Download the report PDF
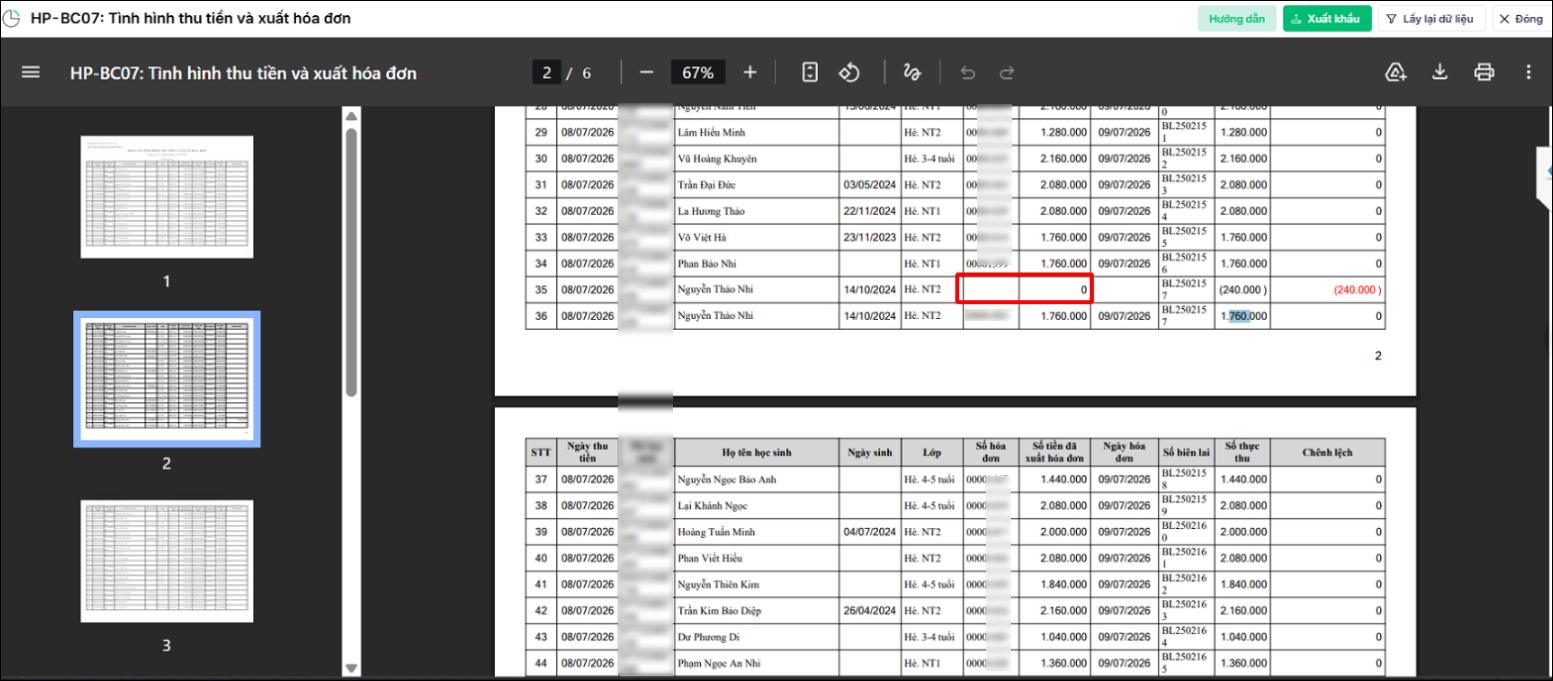1553x681 pixels. pyautogui.click(x=1440, y=72)
